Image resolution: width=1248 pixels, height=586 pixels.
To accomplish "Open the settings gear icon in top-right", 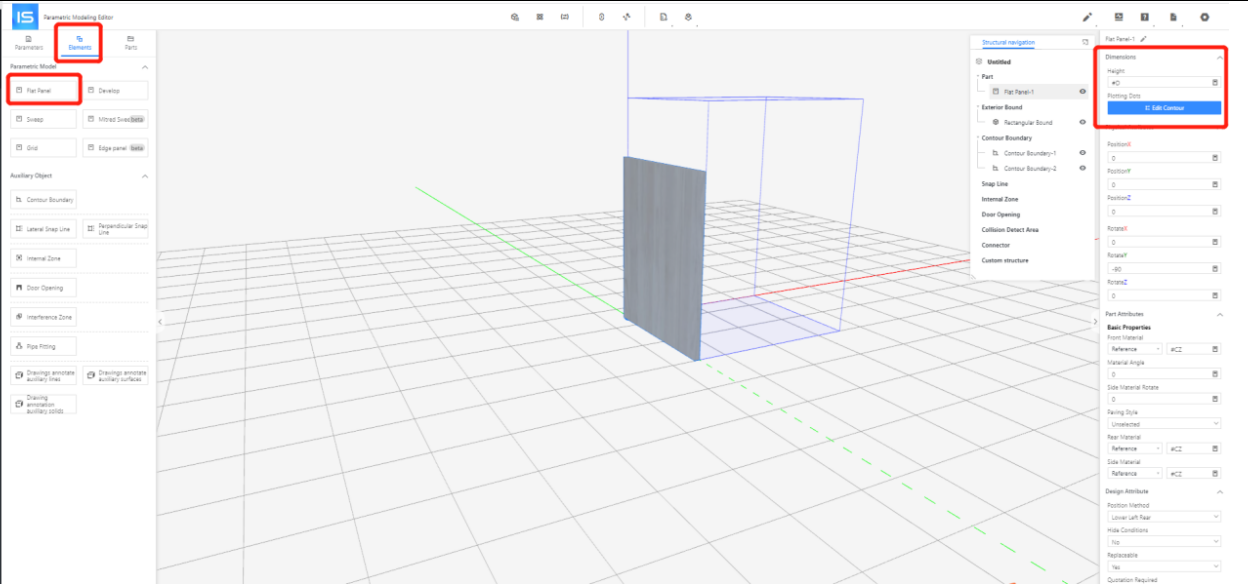I will click(1204, 17).
